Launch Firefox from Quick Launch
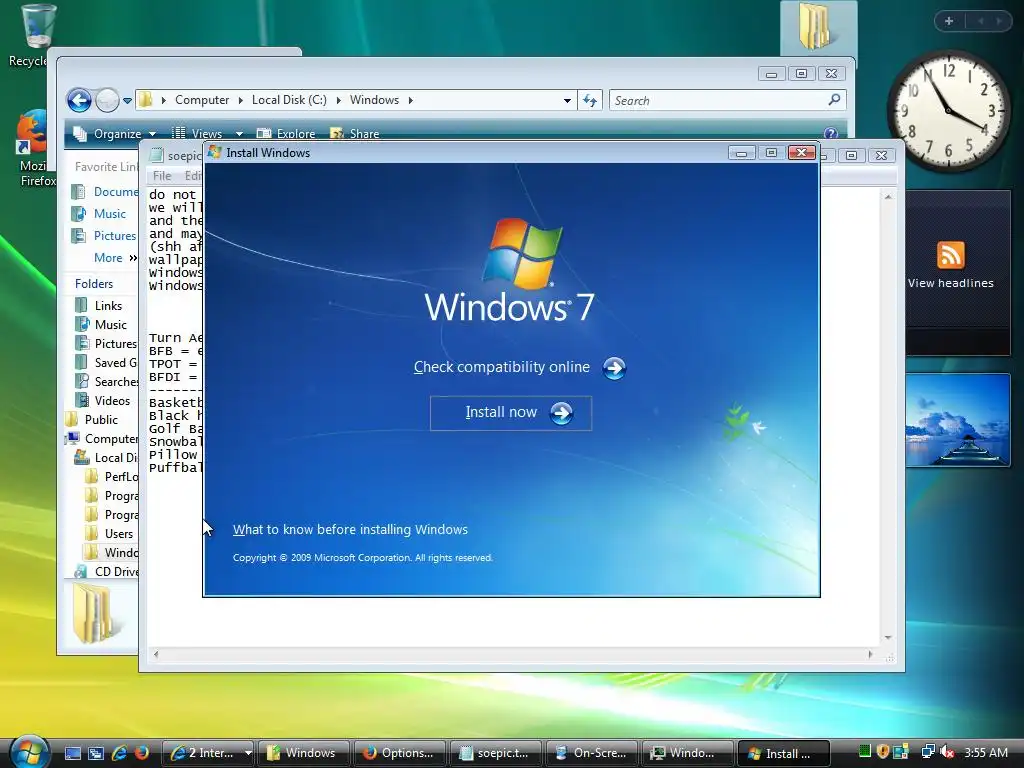 point(141,753)
